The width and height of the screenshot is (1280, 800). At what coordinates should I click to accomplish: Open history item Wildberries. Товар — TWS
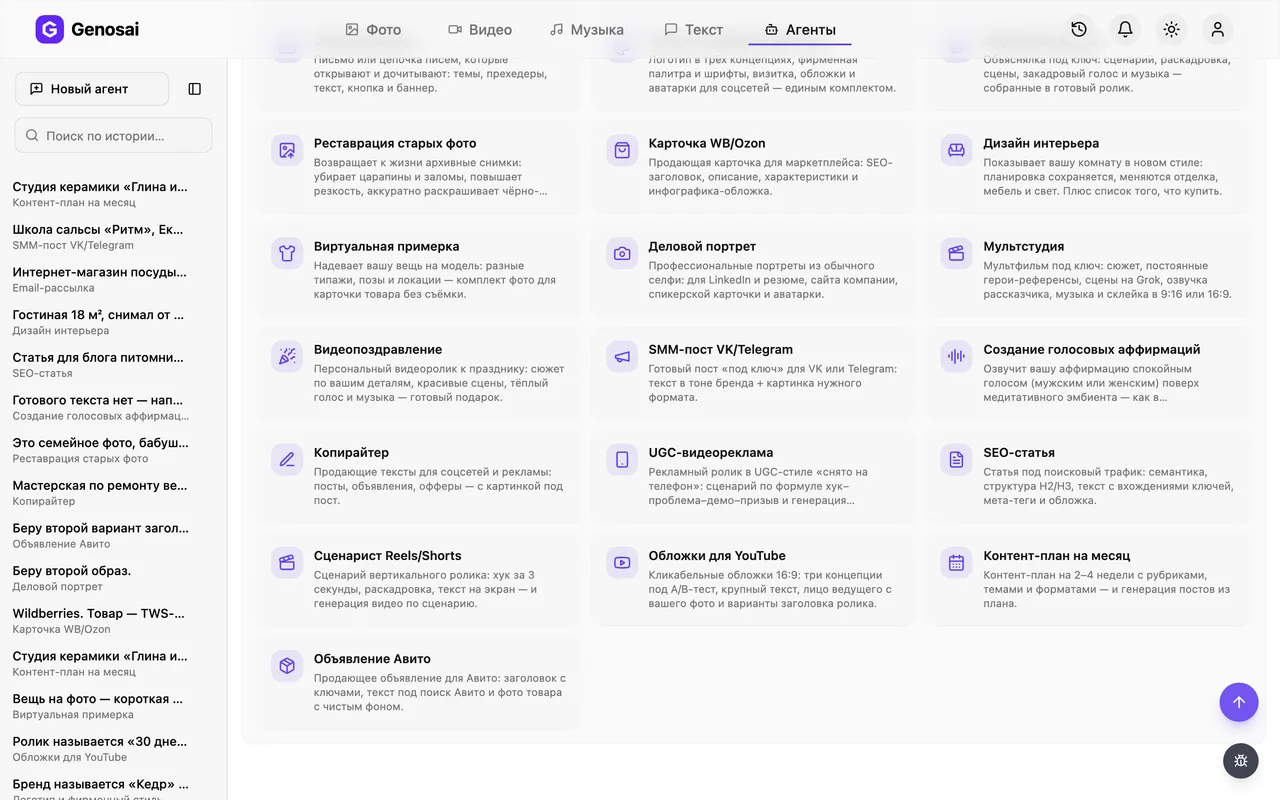point(100,620)
